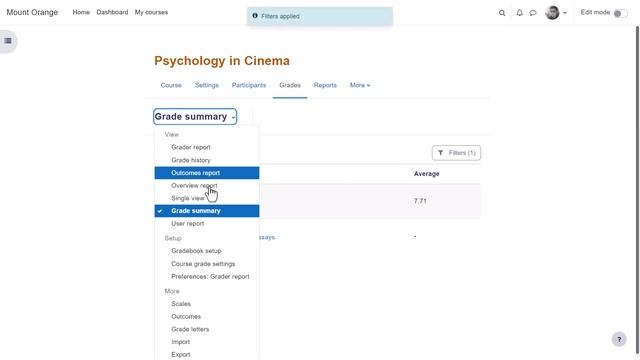Viewport: 640px width, 360px height.
Task: Select Outcomes report in the dropdown
Action: pos(207,173)
